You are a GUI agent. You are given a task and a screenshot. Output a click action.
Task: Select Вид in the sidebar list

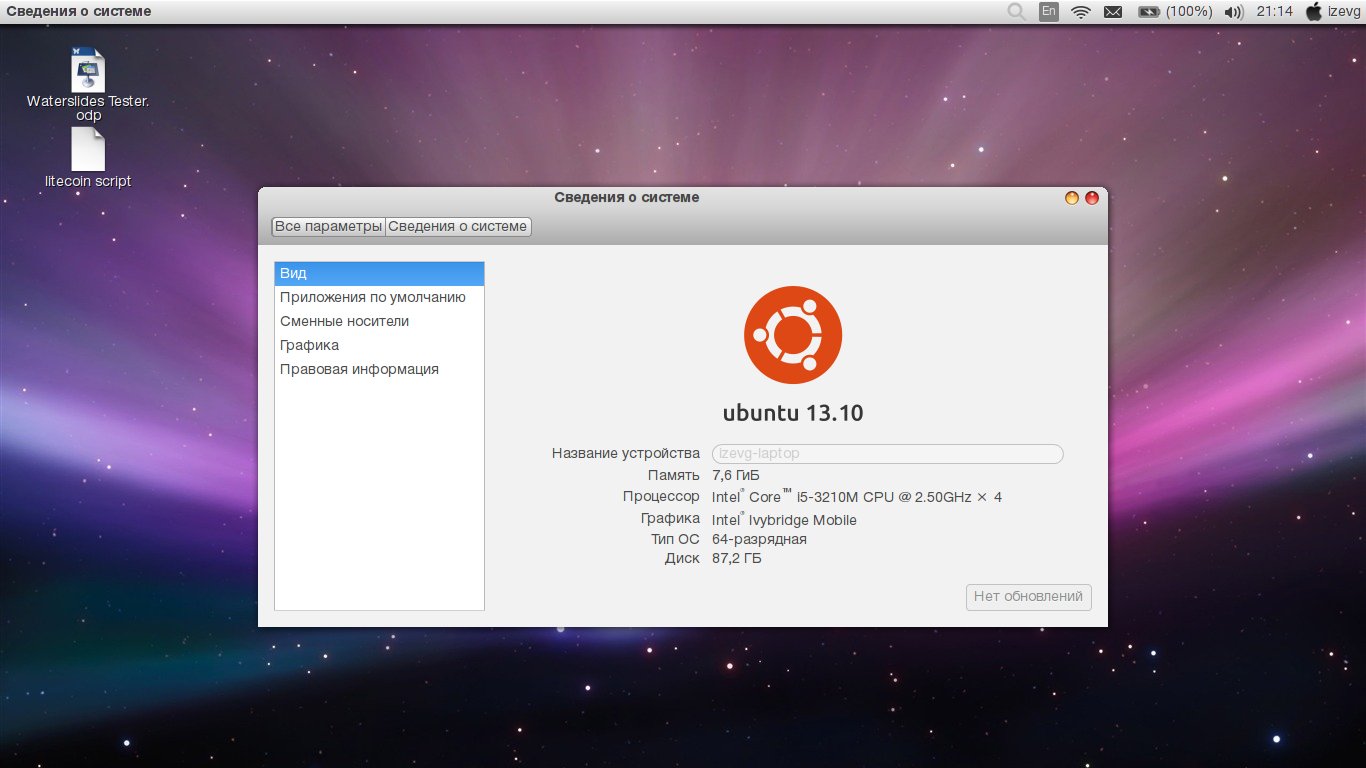point(380,274)
